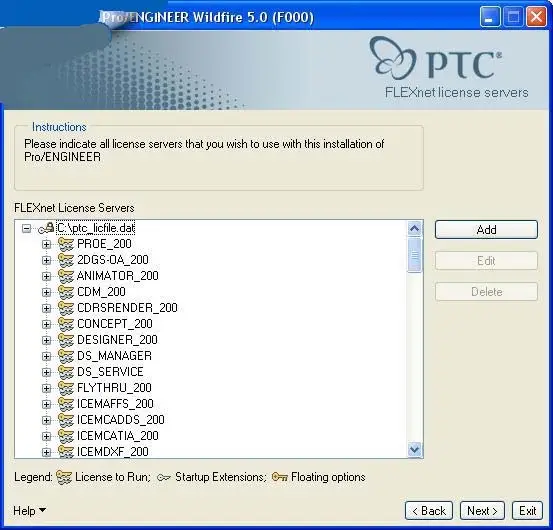Viewport: 553px width, 530px height.
Task: Click the scrollbar down arrow in license list
Action: (414, 450)
